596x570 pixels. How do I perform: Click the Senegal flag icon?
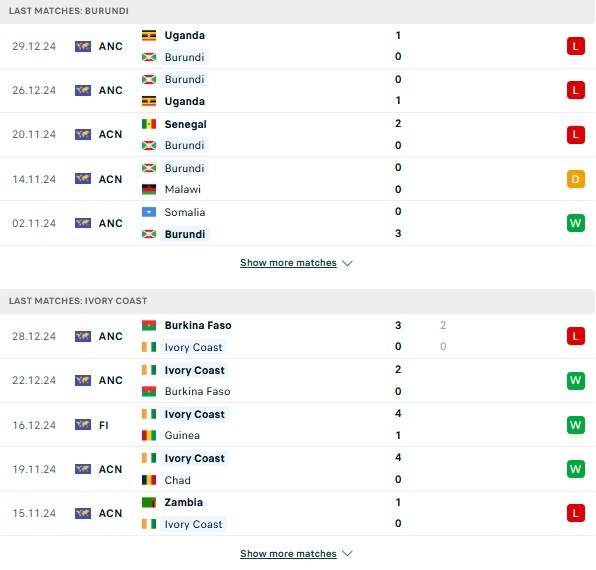pos(149,124)
